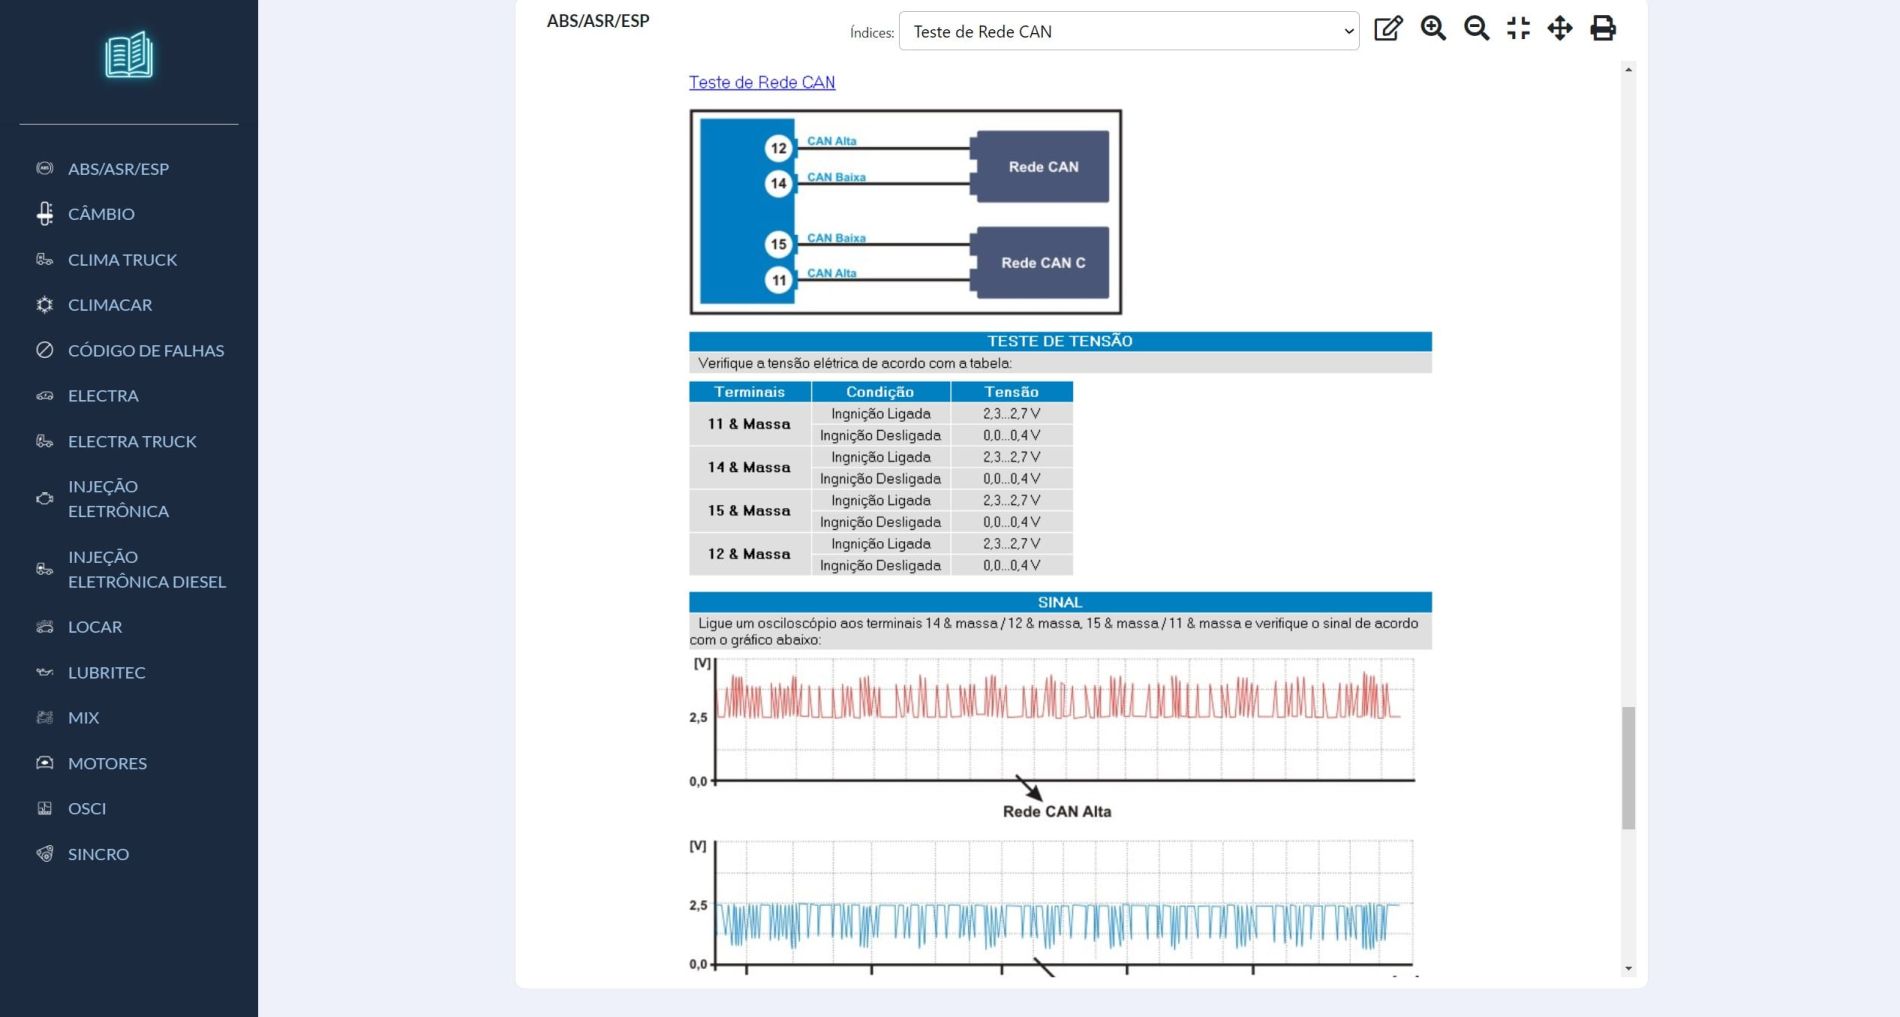The width and height of the screenshot is (1900, 1017).
Task: Click the book logo in sidebar
Action: click(x=129, y=55)
